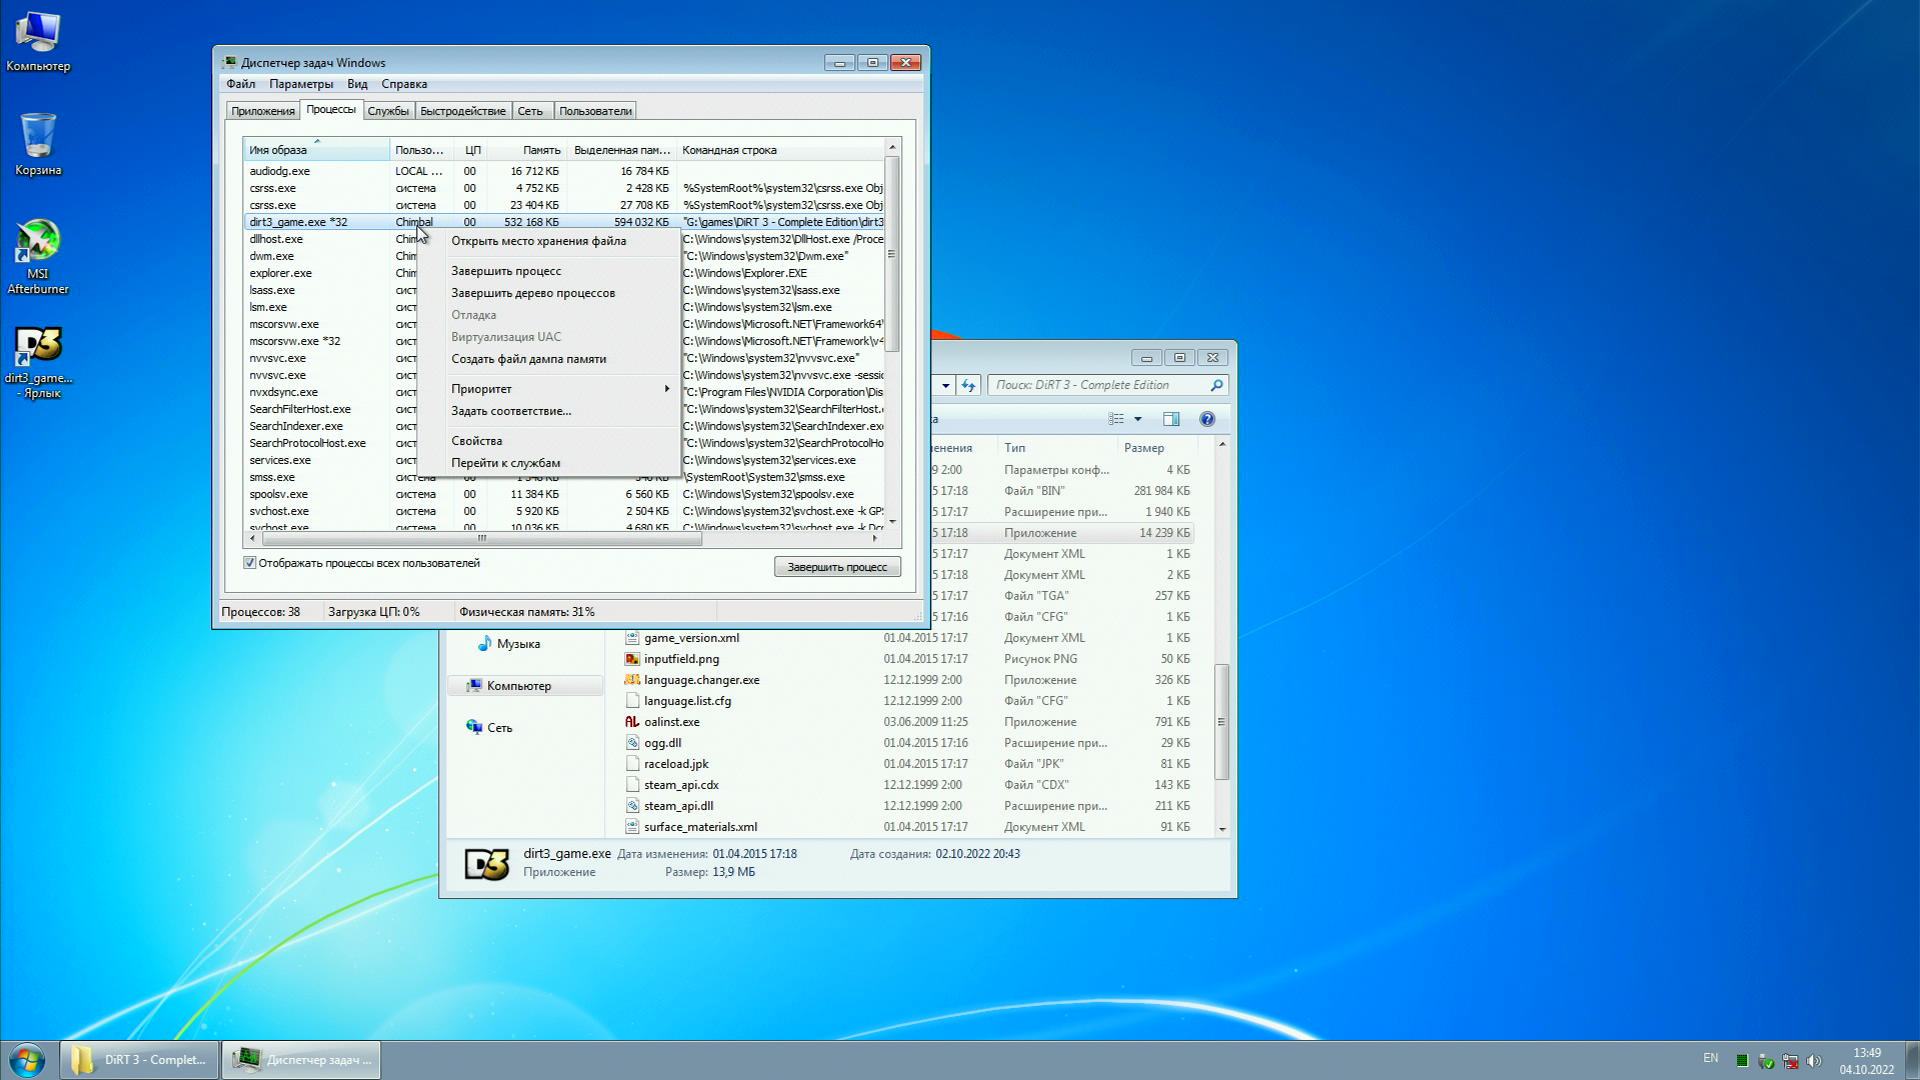The height and width of the screenshot is (1080, 1920).
Task: Uncheck 'Отображать процессы всех пользователей' checkbox
Action: click(x=250, y=563)
